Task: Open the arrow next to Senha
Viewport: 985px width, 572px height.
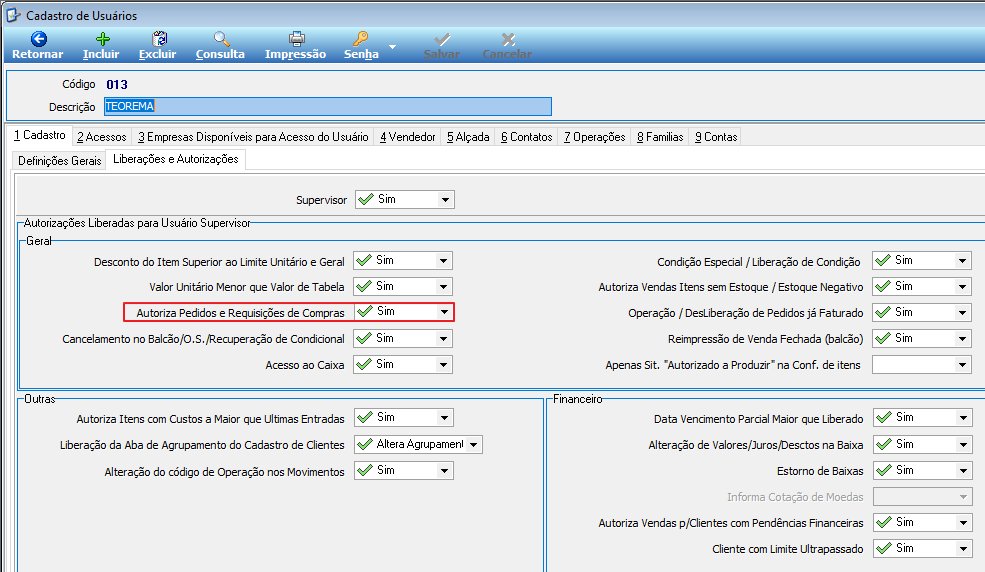Action: (393, 47)
